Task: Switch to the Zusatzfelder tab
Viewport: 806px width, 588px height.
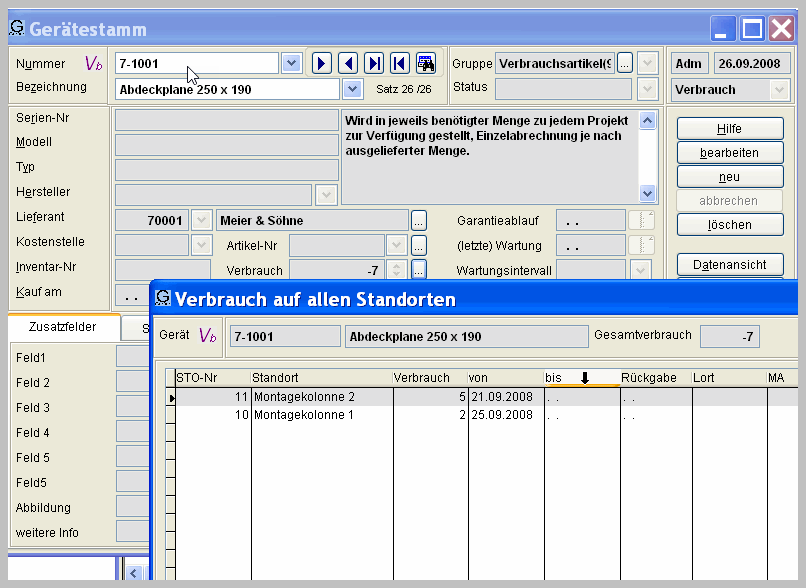Action: click(63, 326)
